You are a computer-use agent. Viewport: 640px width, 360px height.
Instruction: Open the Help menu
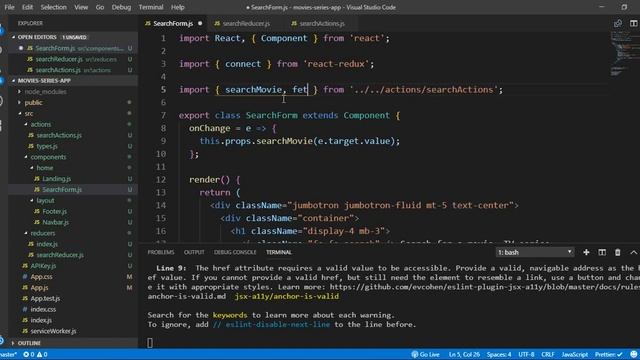[x=178, y=7]
